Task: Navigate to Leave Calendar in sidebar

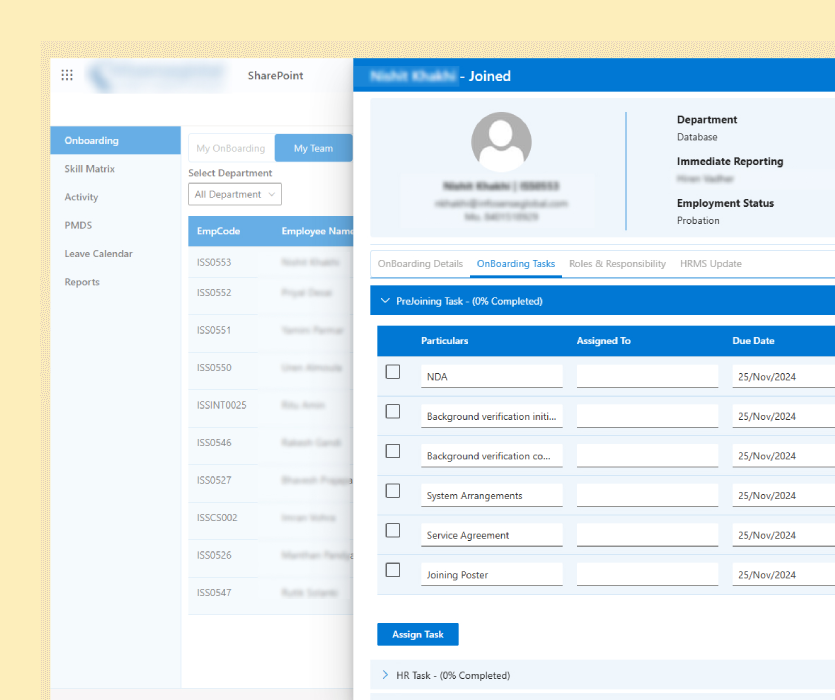Action: 98,254
